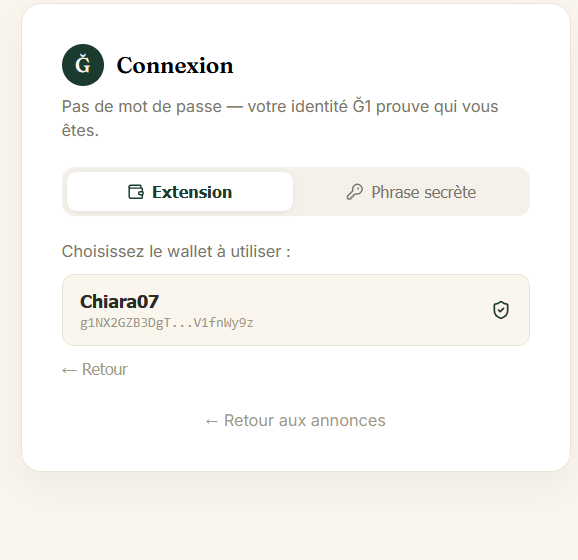Click the shield checkmark icon on Chiara07

click(x=501, y=310)
